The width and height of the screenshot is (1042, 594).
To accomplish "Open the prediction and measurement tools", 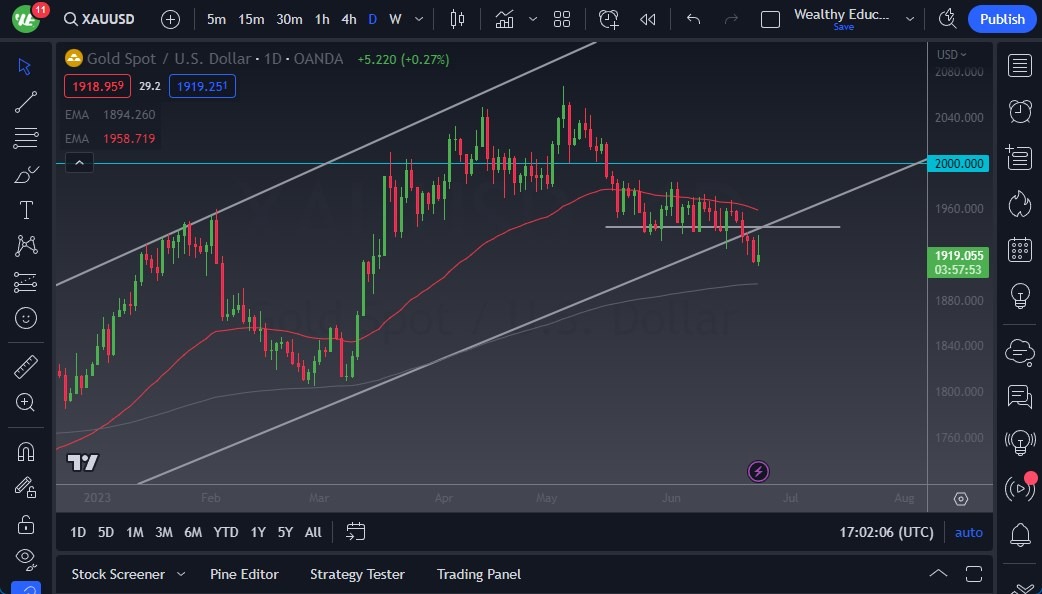I will click(x=25, y=282).
